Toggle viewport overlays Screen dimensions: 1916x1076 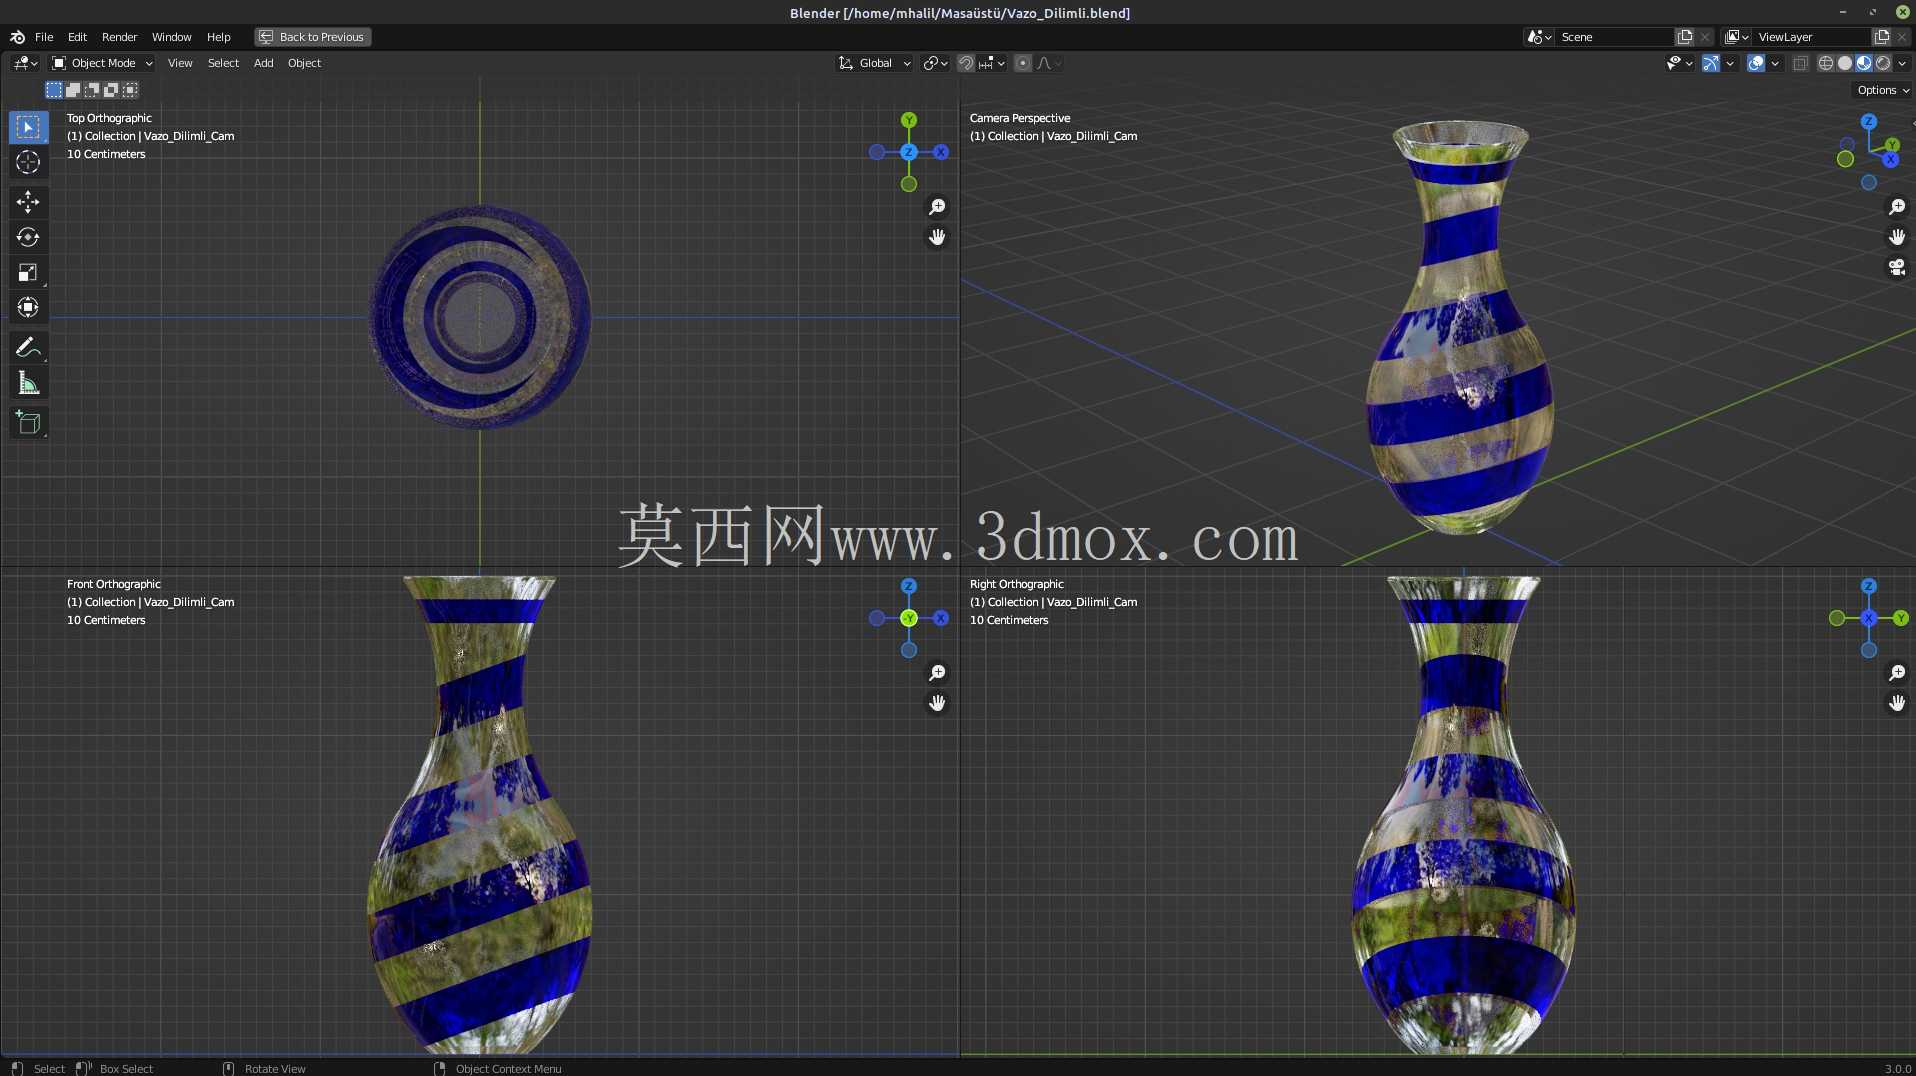[x=1756, y=63]
